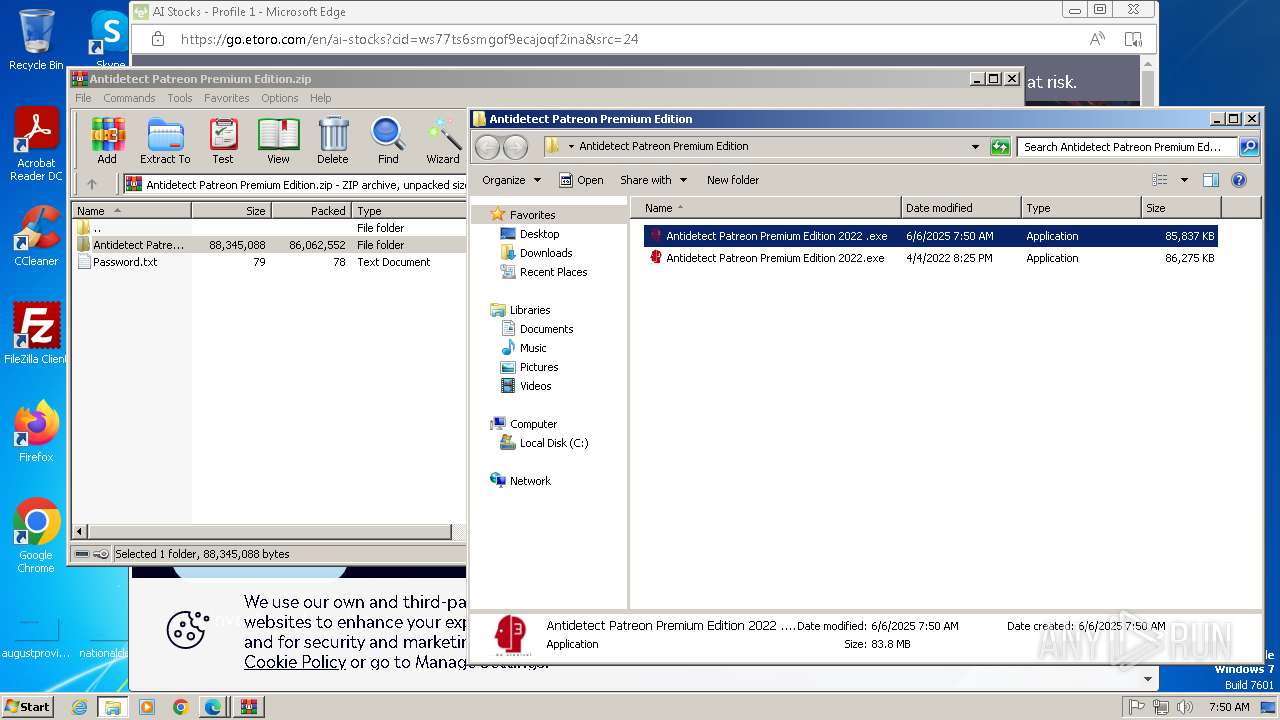Click the WinRAR icon in the taskbar
Screen dimensions: 1280x720
(247, 707)
